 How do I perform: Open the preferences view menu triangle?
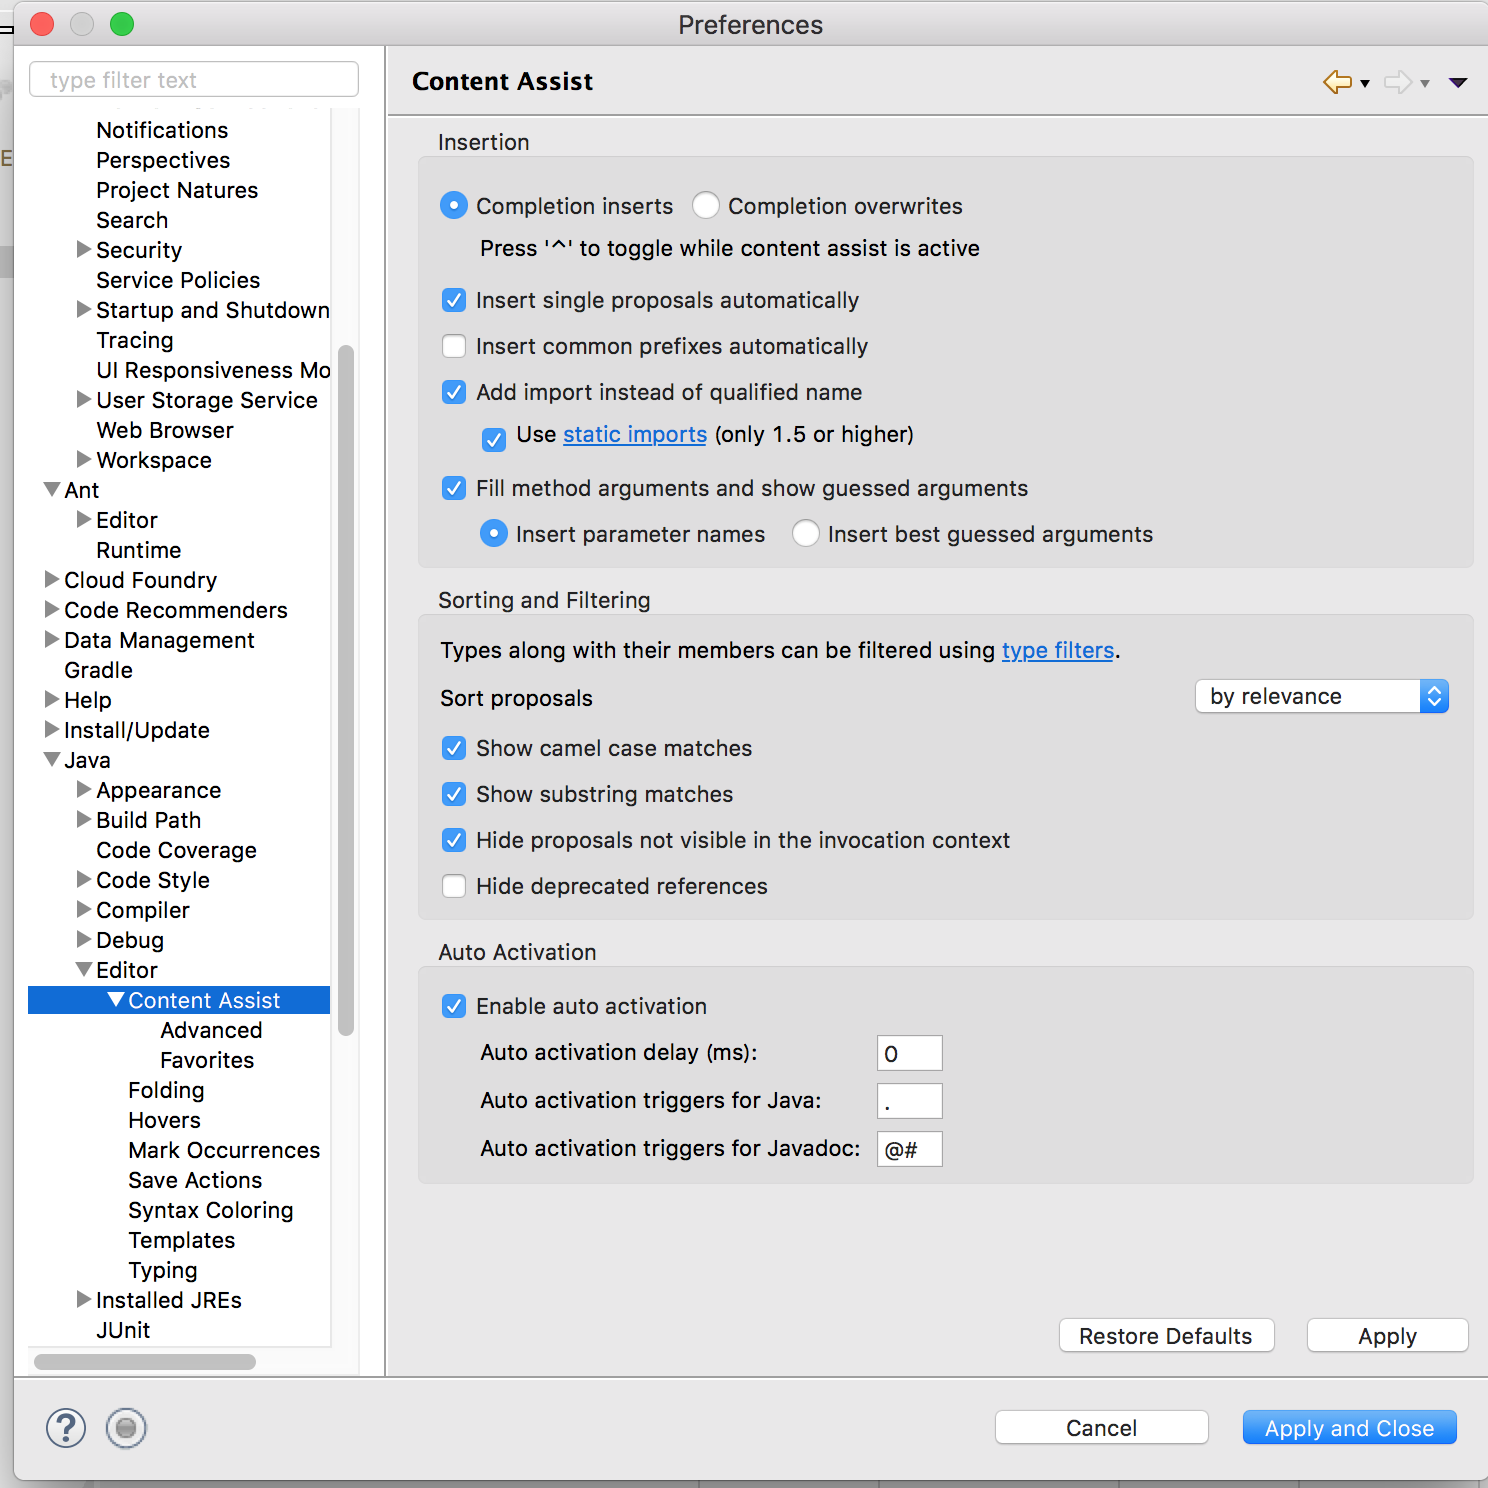[x=1458, y=83]
